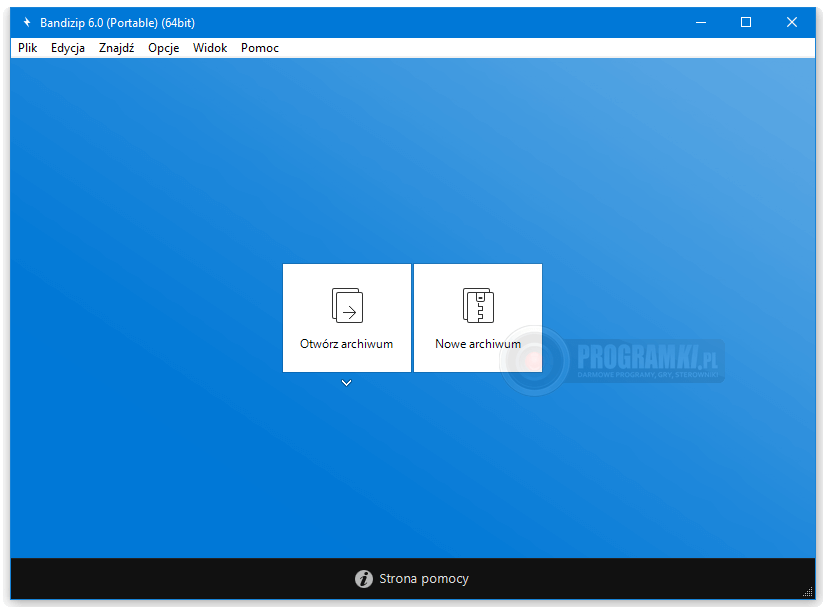Close the Bandizip window

pyautogui.click(x=792, y=22)
